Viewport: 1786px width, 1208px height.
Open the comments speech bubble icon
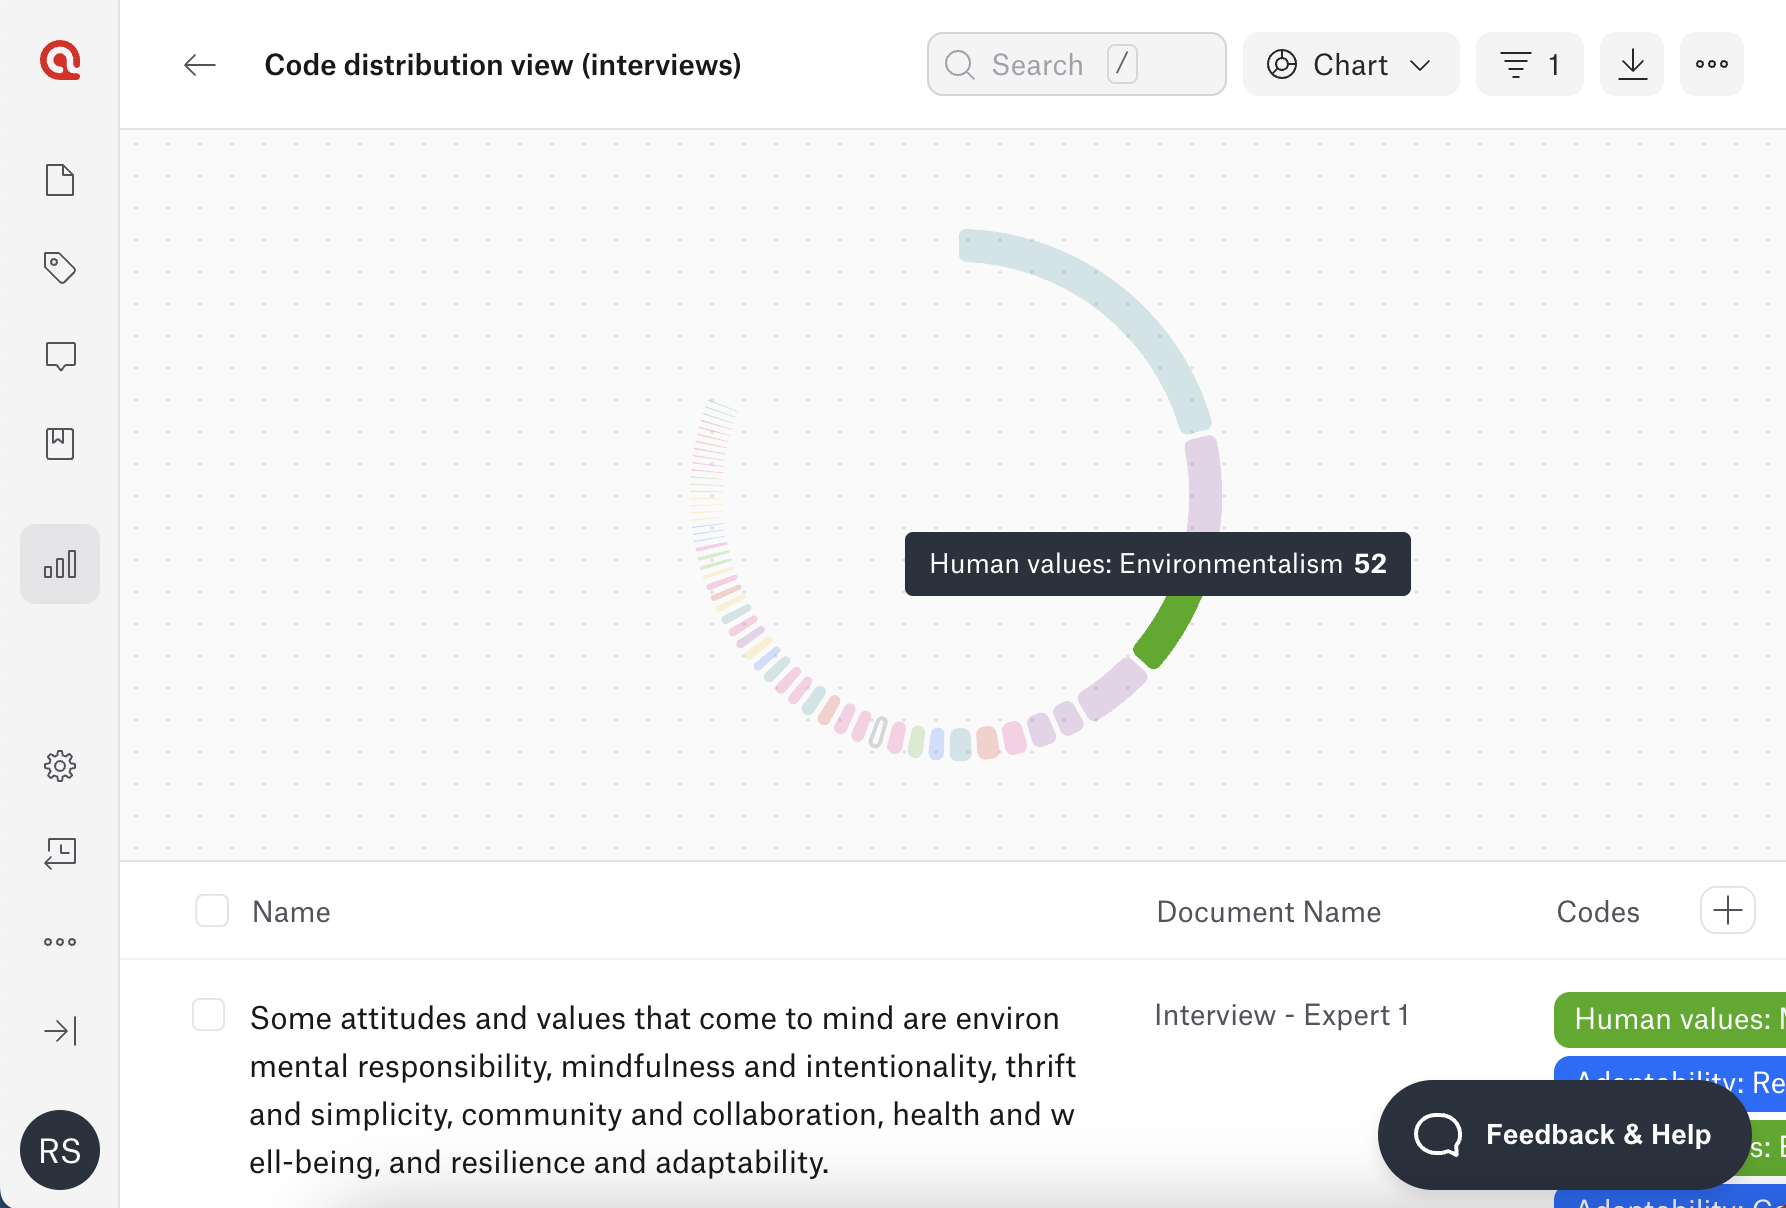pyautogui.click(x=60, y=356)
